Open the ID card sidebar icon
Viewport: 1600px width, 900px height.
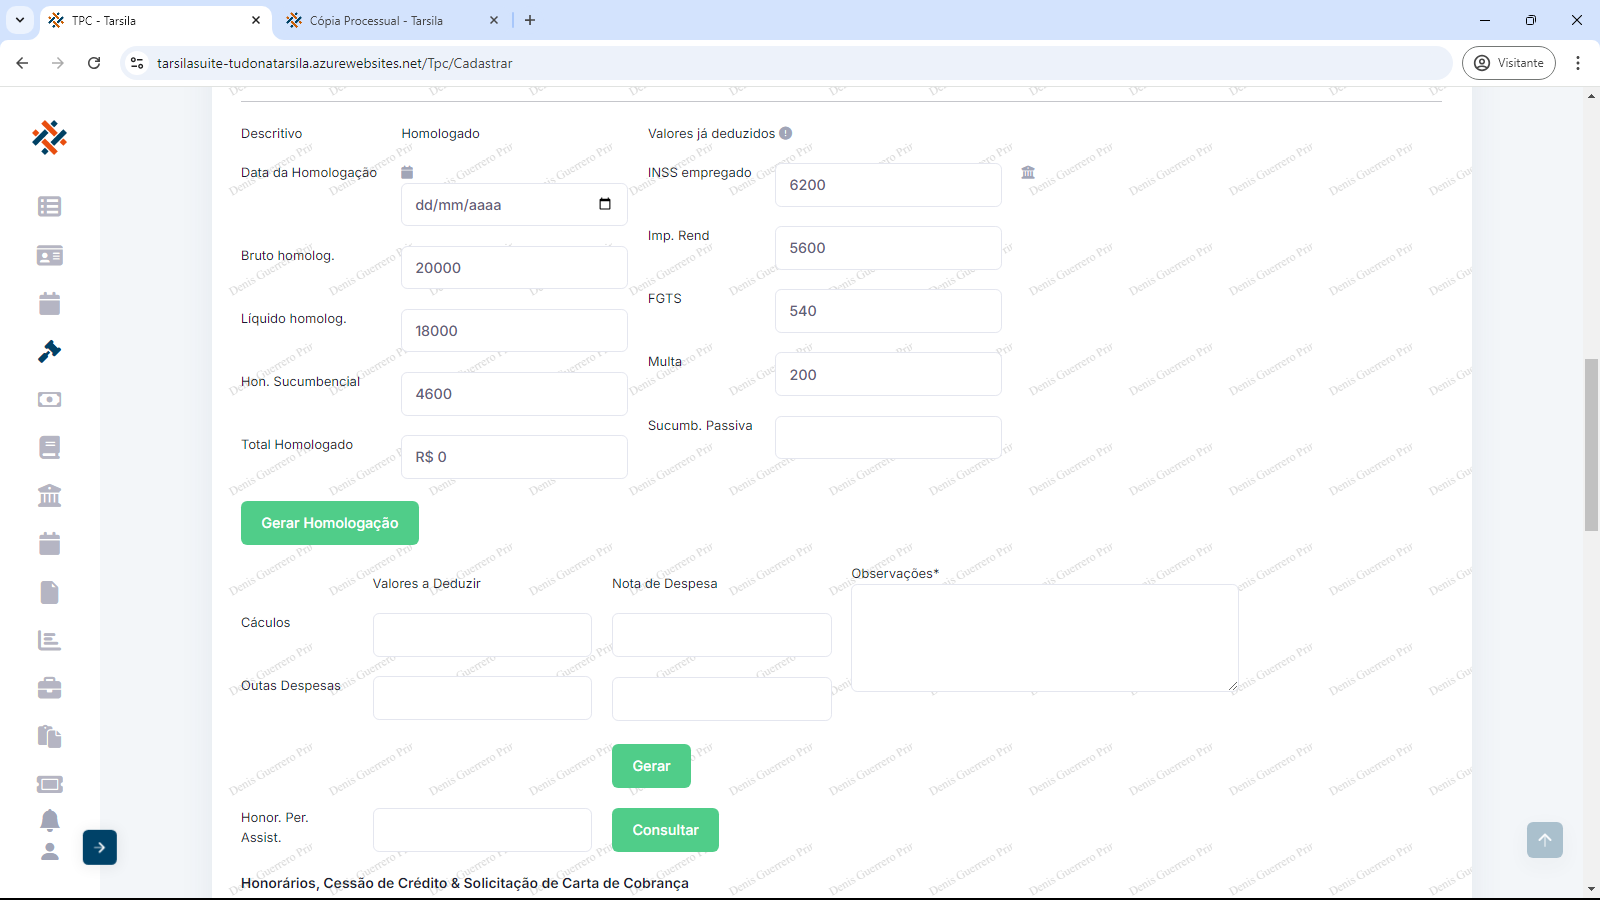[x=49, y=255]
